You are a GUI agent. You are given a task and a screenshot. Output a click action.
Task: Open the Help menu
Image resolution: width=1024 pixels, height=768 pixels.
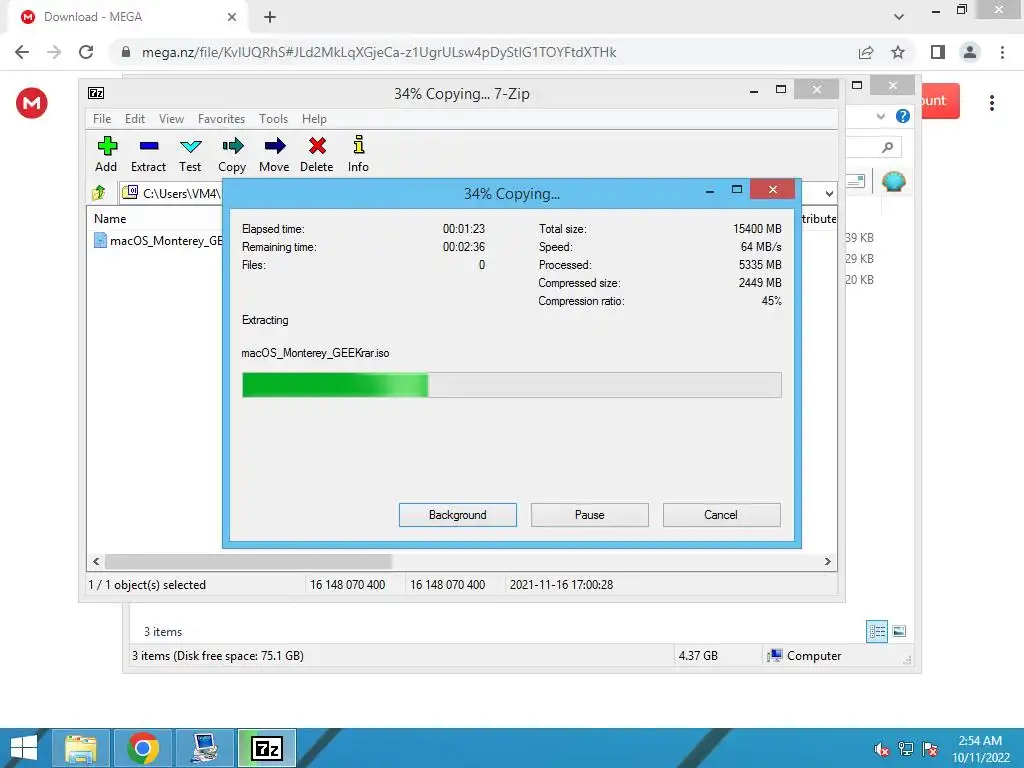pos(314,119)
